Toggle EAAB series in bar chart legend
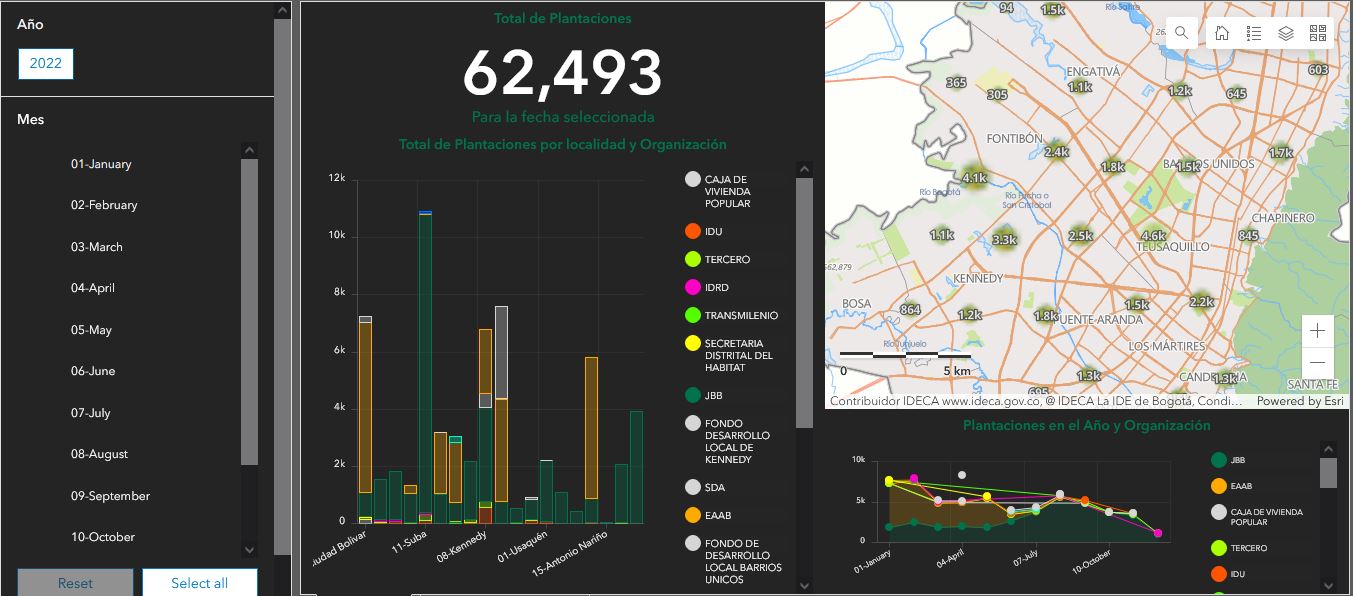Screen dimensions: 1353x596 [693, 515]
